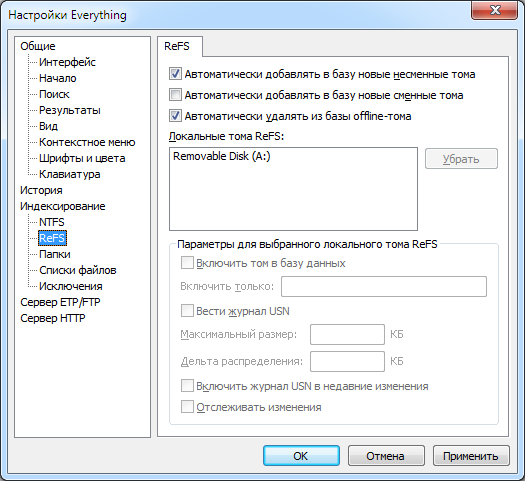525x481 pixels.
Task: Focus the Максимальный размер field
Action: [x=347, y=334]
